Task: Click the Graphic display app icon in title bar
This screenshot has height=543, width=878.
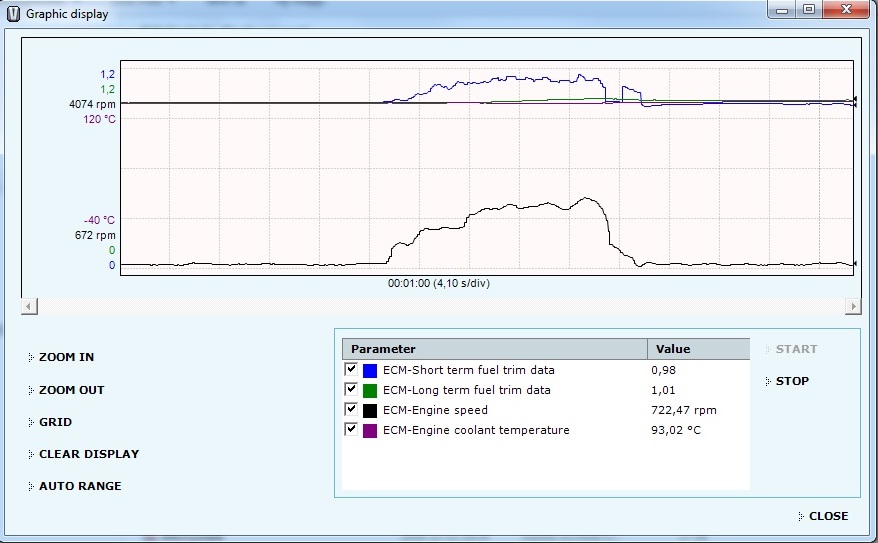Action: coord(12,14)
